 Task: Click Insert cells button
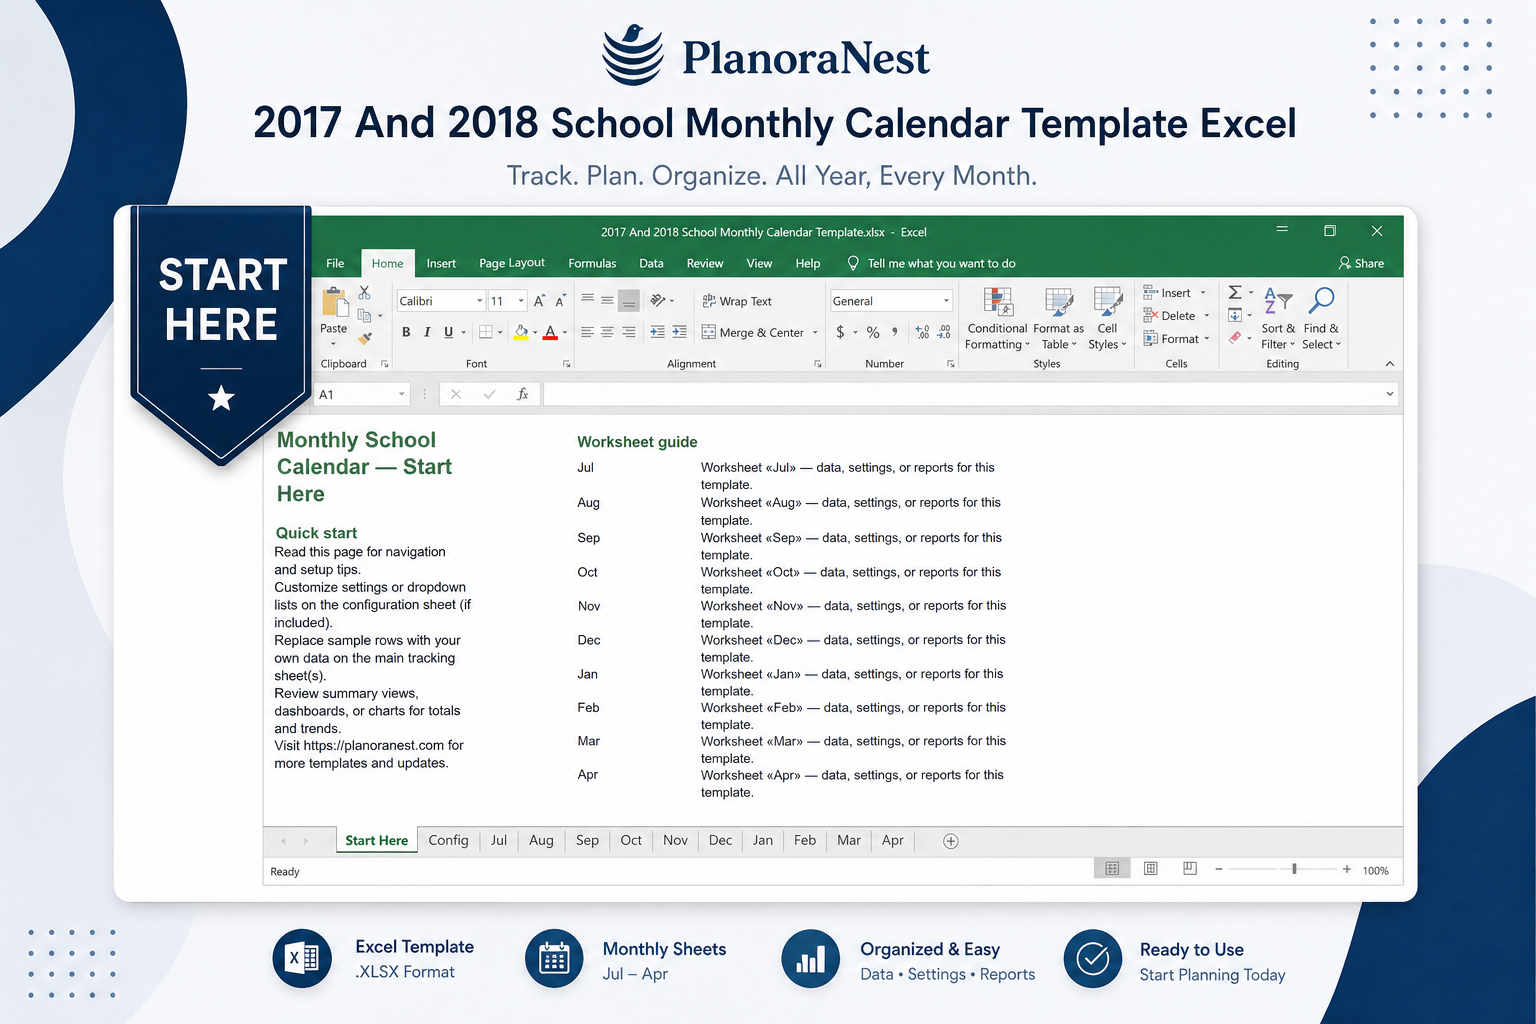(1175, 293)
